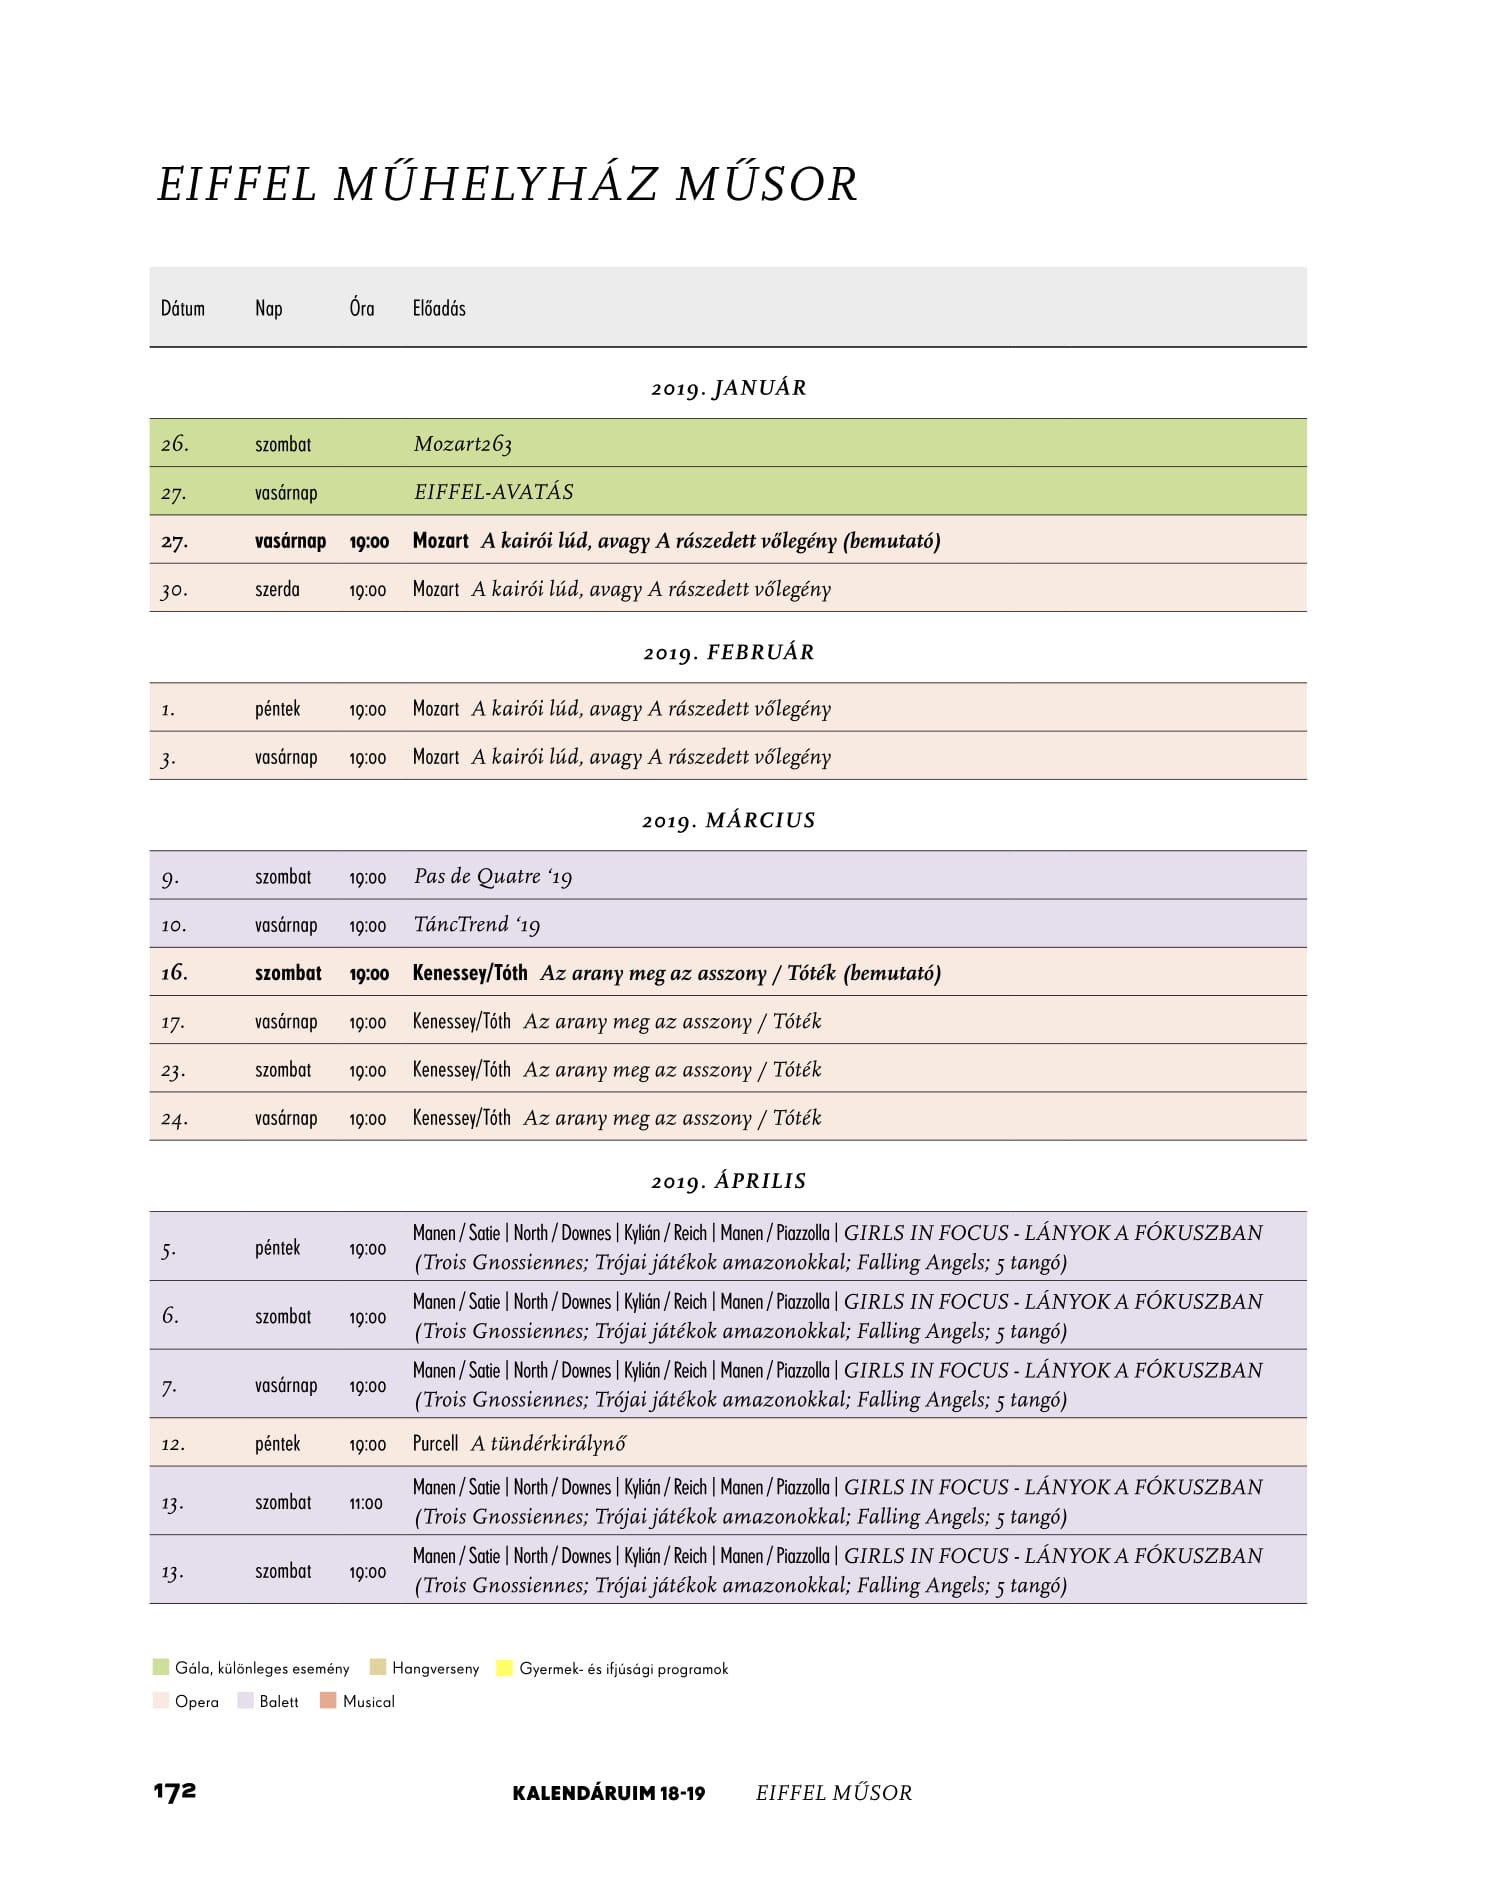Click the Előadás column header

[439, 308]
